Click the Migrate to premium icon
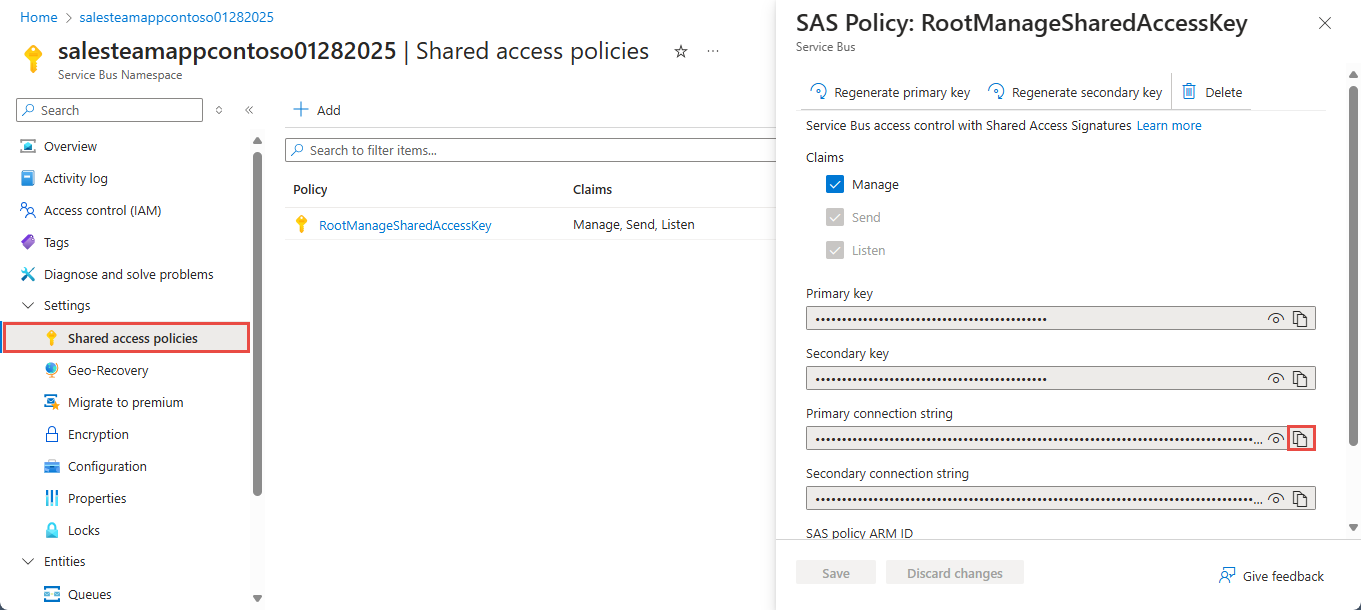This screenshot has height=610, width=1361. point(52,402)
